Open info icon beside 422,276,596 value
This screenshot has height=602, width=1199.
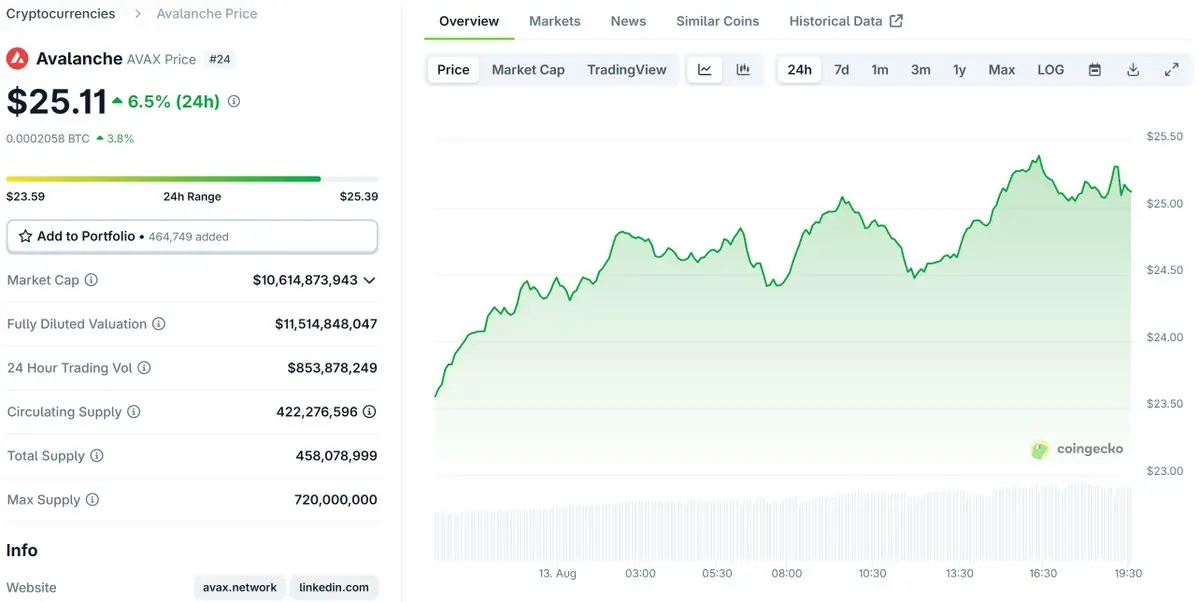click(369, 412)
